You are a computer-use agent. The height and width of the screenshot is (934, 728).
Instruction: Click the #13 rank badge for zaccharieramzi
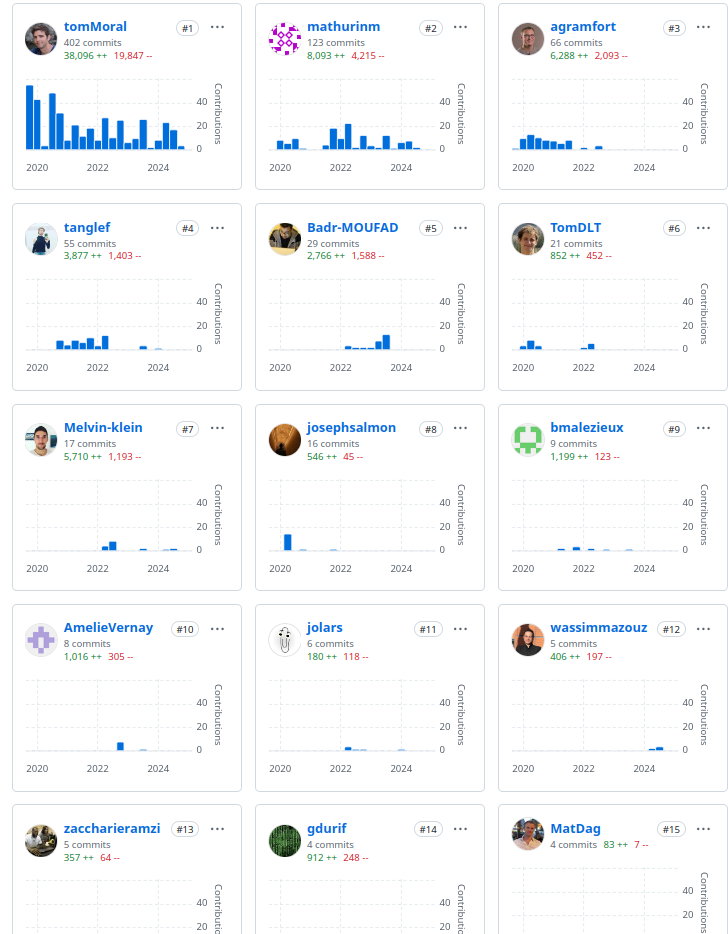pos(185,829)
